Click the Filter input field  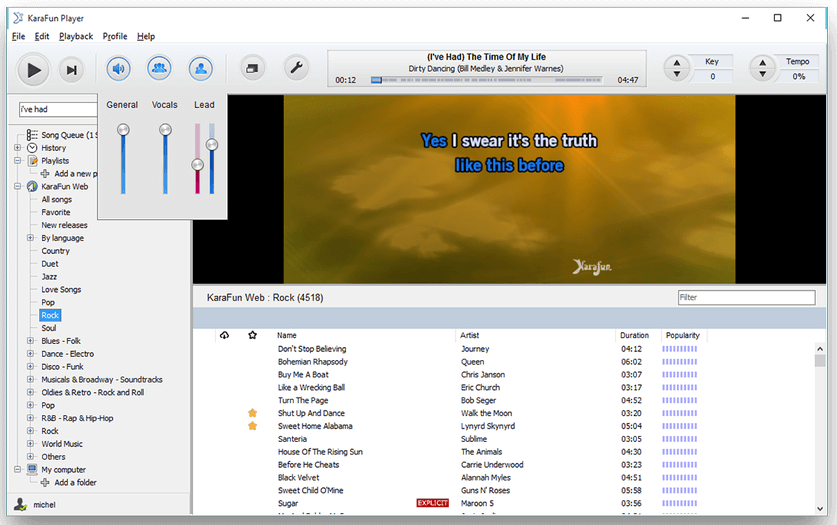pos(746,297)
